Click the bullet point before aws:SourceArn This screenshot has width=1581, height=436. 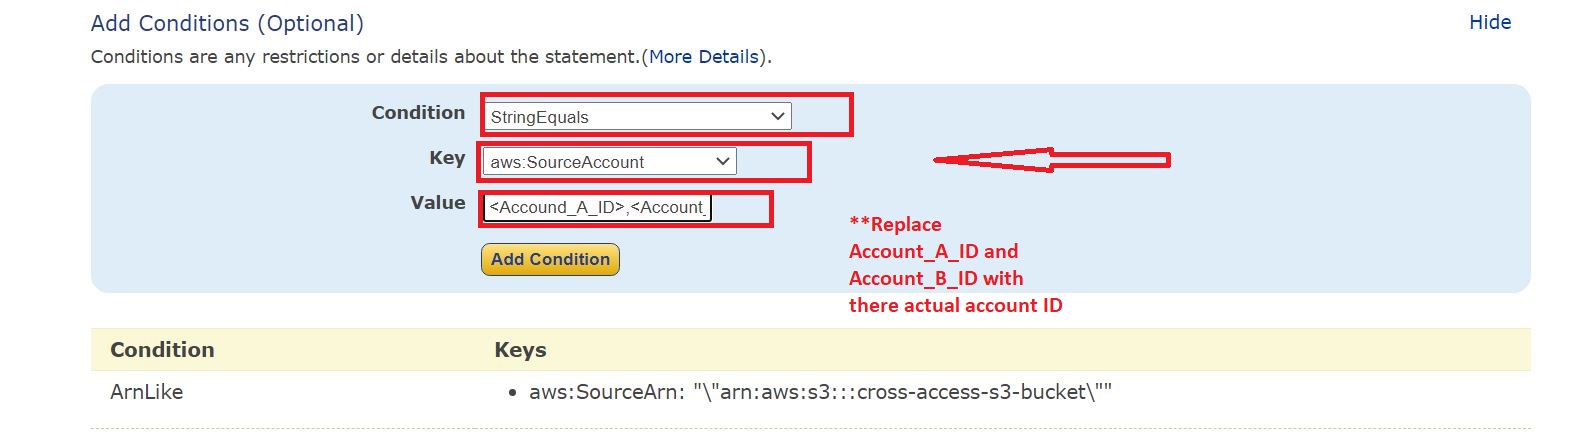[x=512, y=393]
